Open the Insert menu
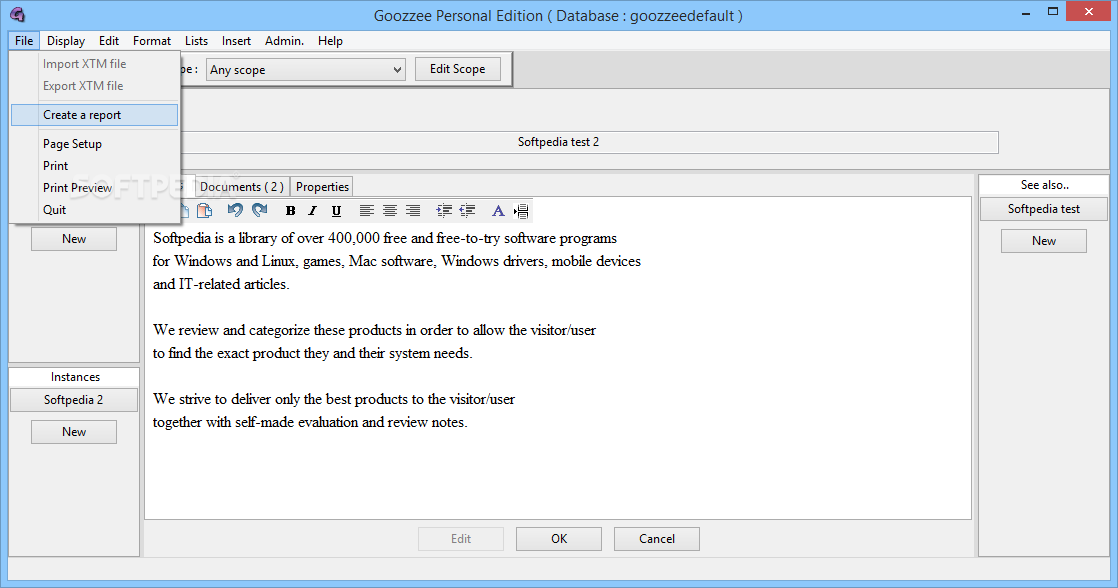 pyautogui.click(x=236, y=41)
